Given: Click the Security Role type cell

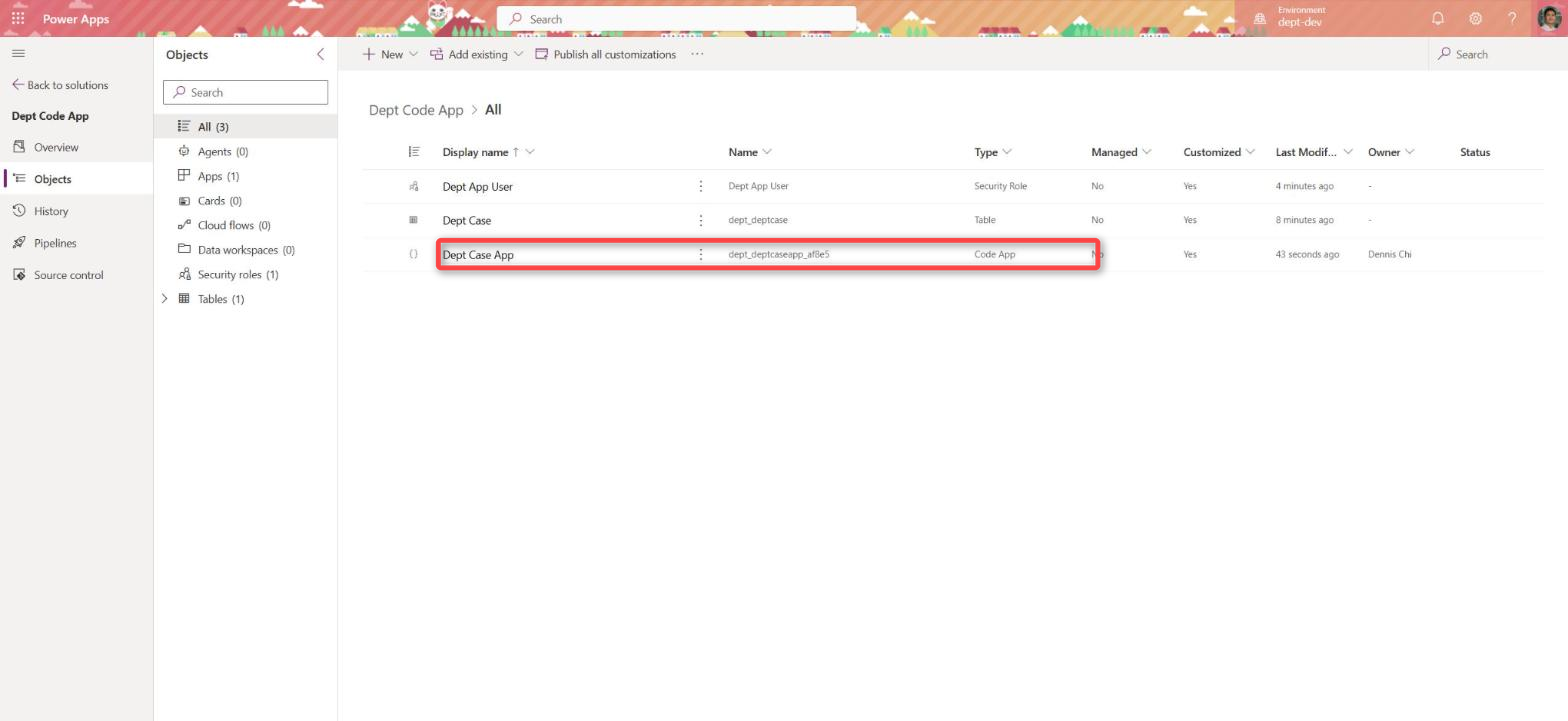Looking at the screenshot, I should pos(1000,186).
